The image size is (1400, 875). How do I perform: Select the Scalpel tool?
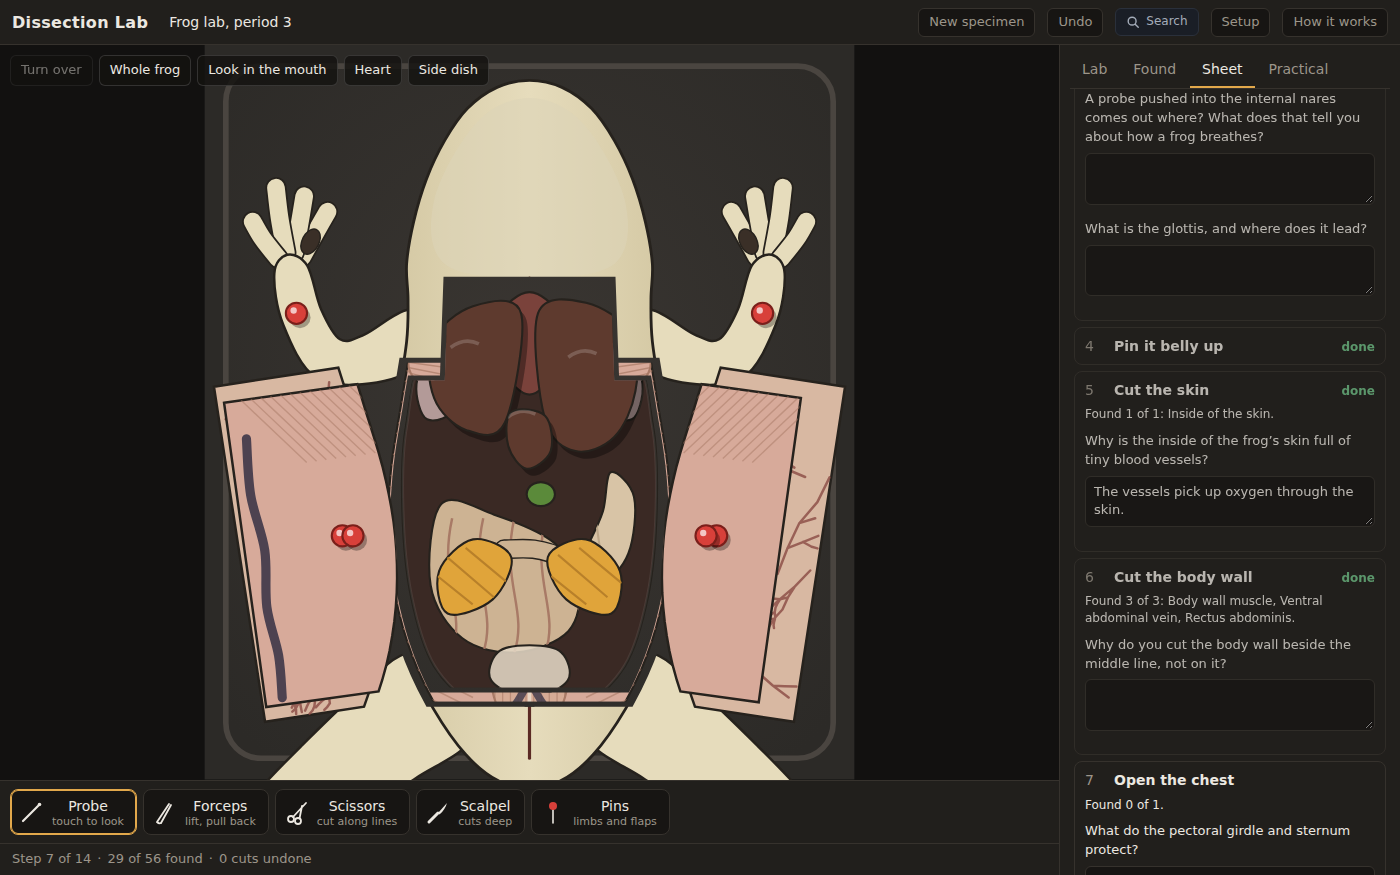pyautogui.click(x=470, y=812)
